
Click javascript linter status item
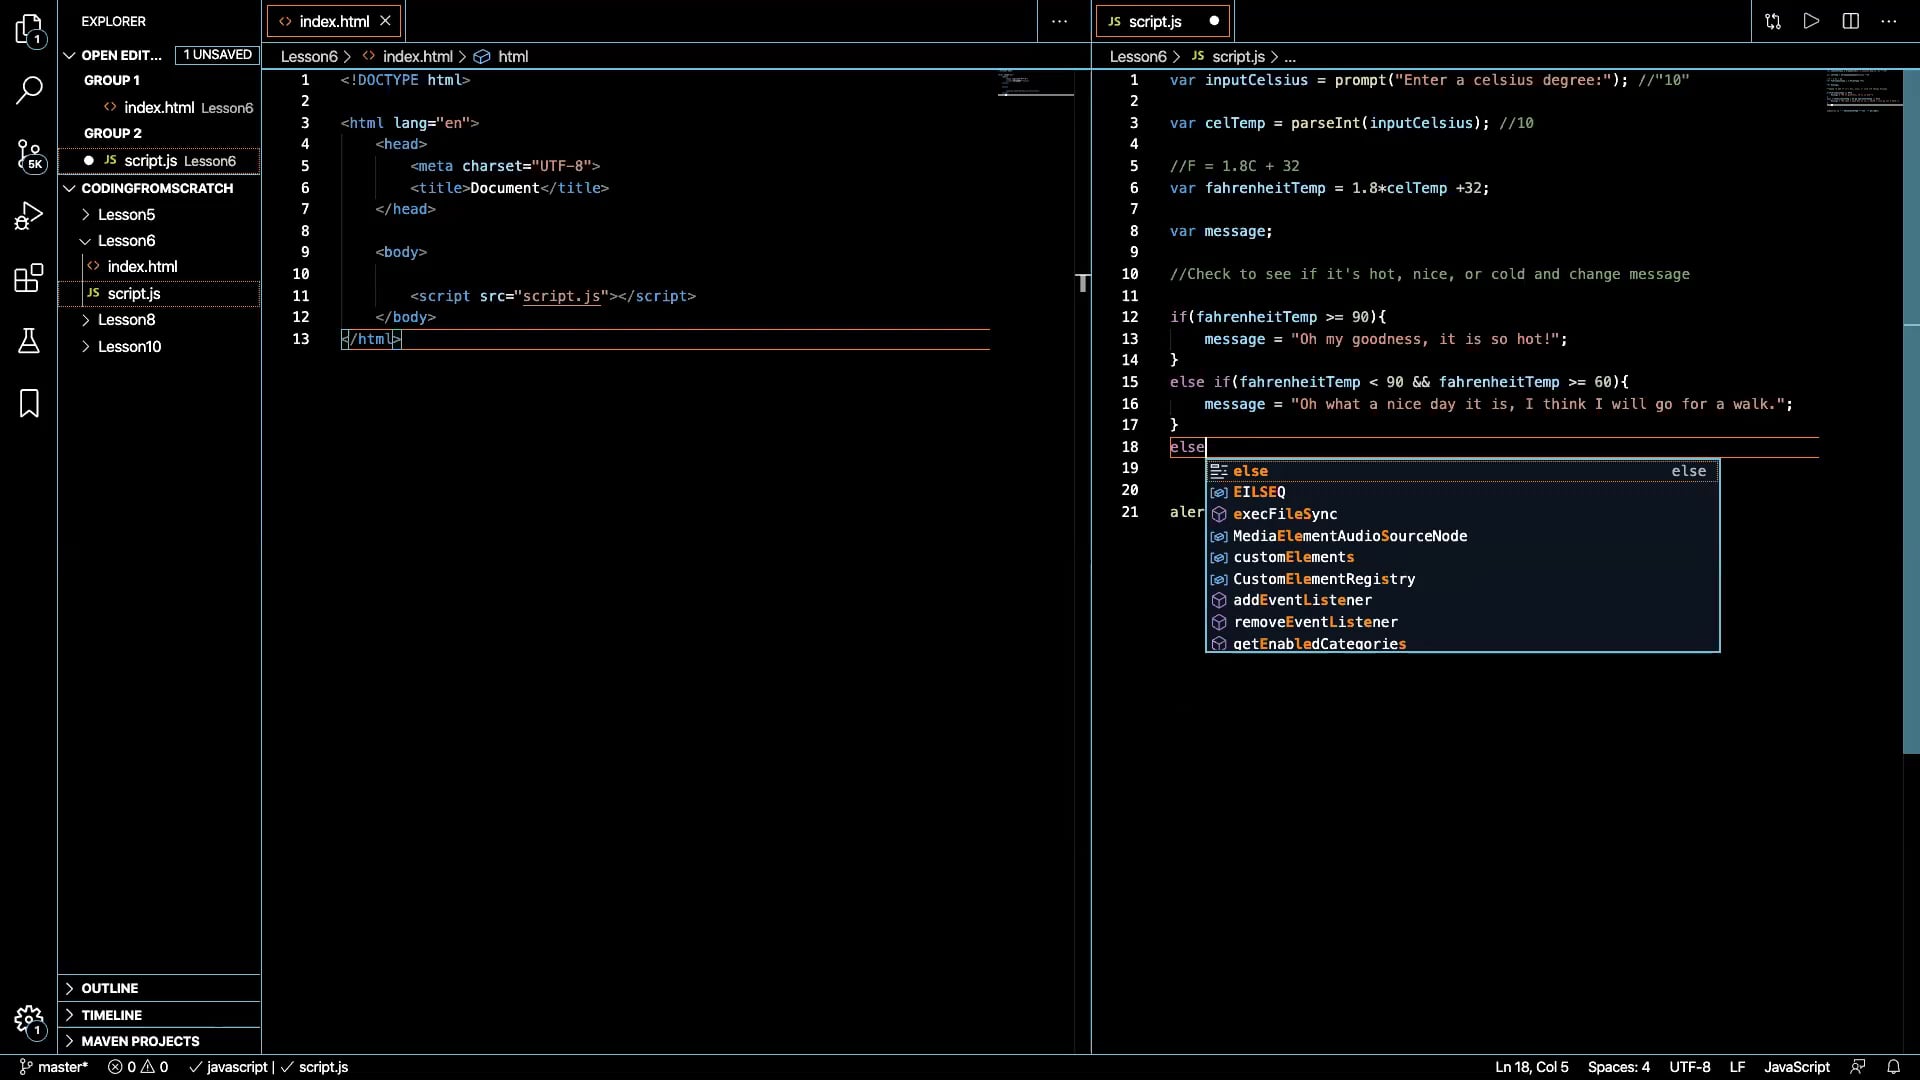(x=229, y=1067)
